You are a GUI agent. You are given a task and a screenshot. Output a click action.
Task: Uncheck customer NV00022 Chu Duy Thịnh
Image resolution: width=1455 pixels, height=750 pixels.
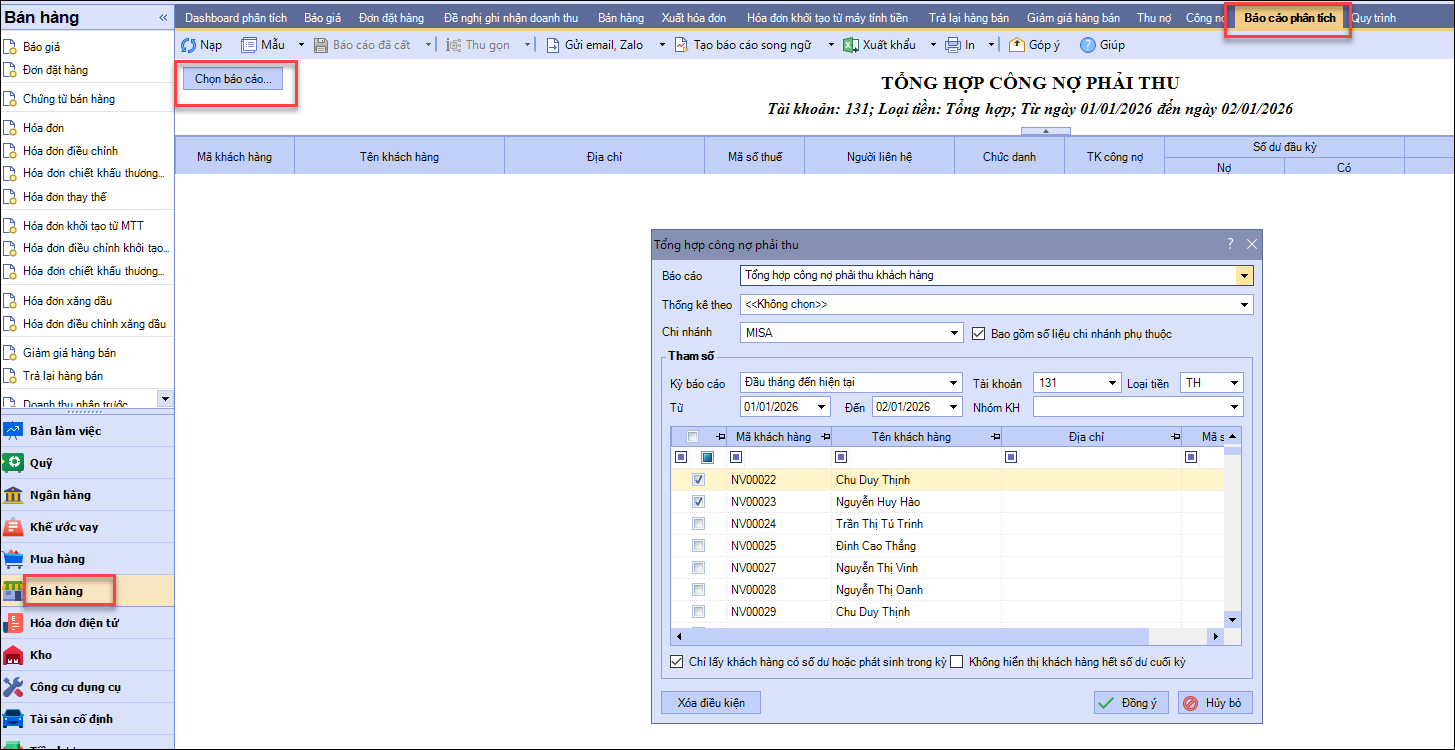(698, 480)
